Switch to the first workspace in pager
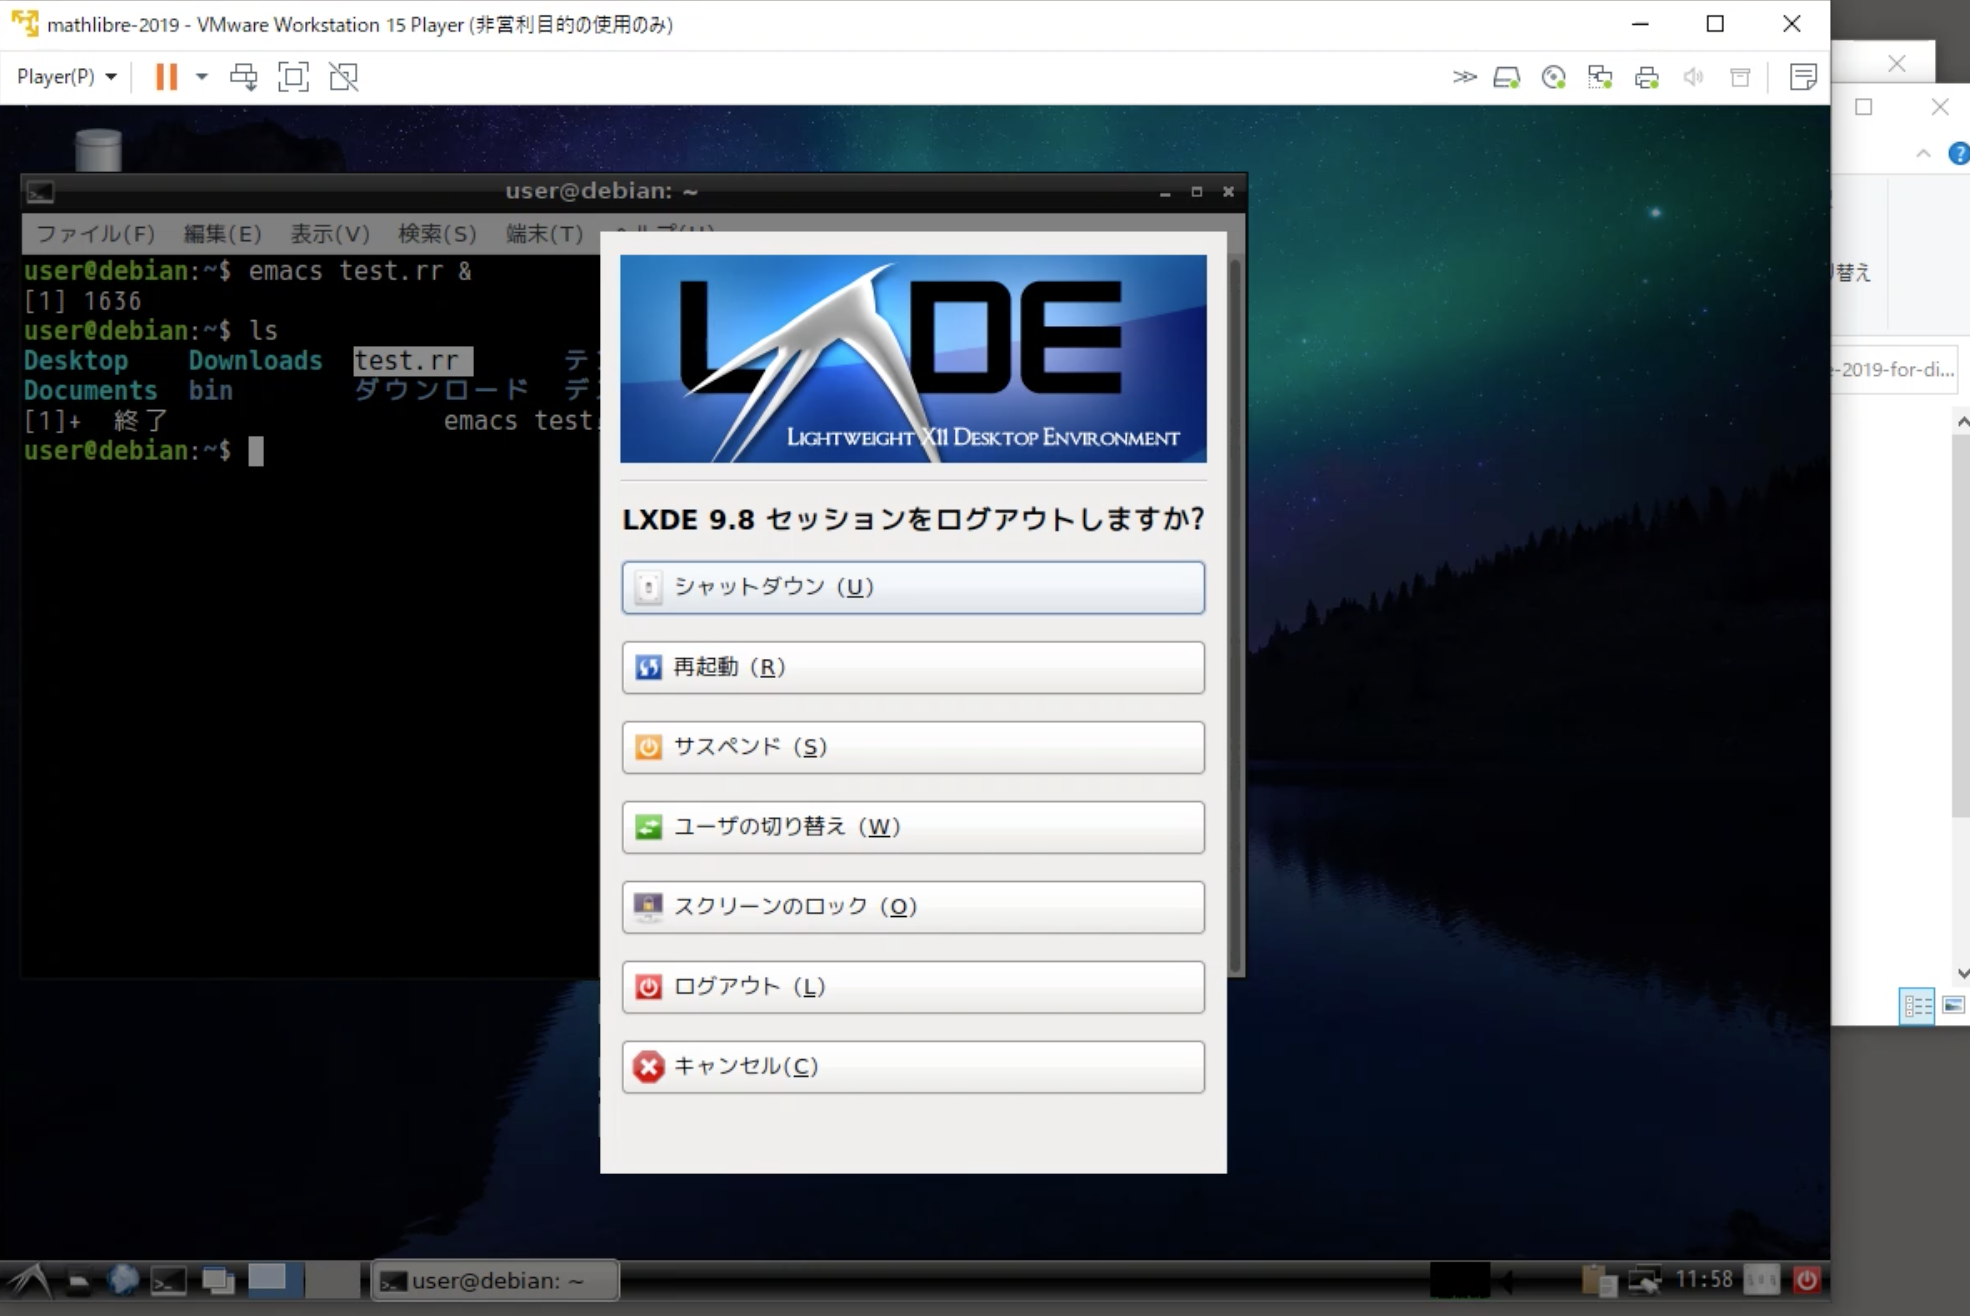Screen dimensions: 1970x1316 [274, 1280]
